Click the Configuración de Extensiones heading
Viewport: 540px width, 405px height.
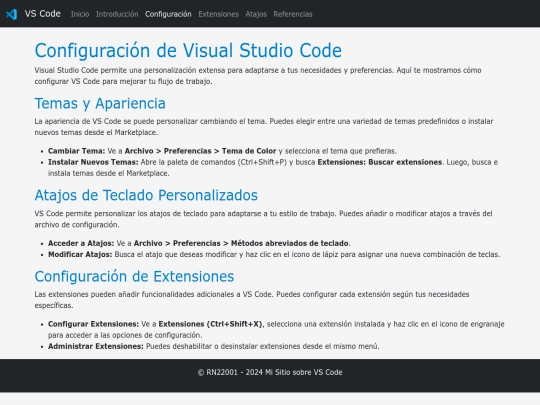click(134, 276)
